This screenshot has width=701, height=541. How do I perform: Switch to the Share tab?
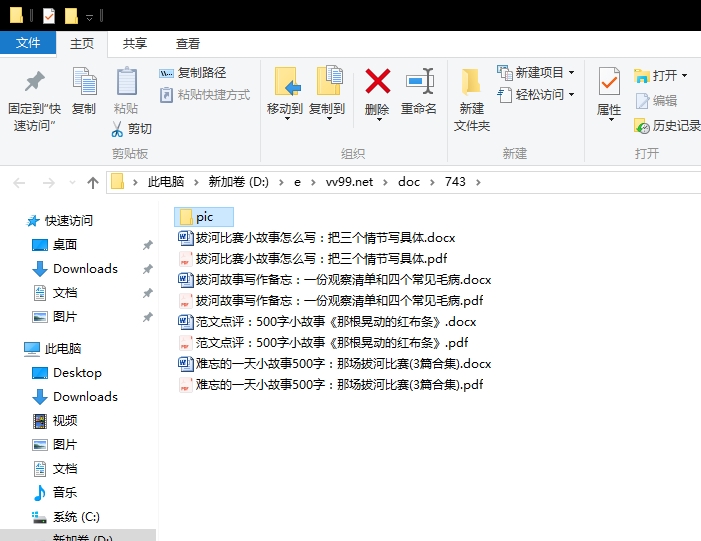click(x=135, y=44)
